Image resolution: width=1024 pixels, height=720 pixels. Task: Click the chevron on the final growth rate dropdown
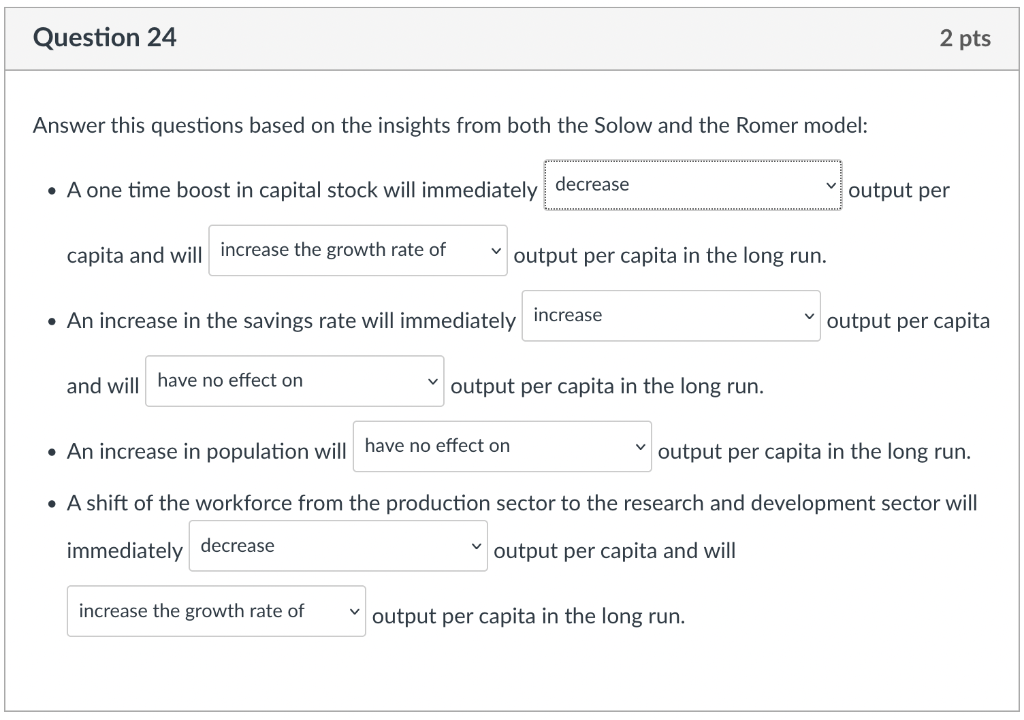pyautogui.click(x=352, y=610)
